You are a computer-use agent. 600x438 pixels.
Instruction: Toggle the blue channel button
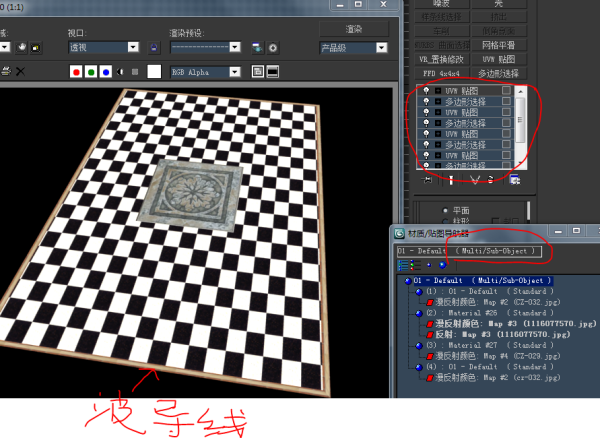[106, 72]
